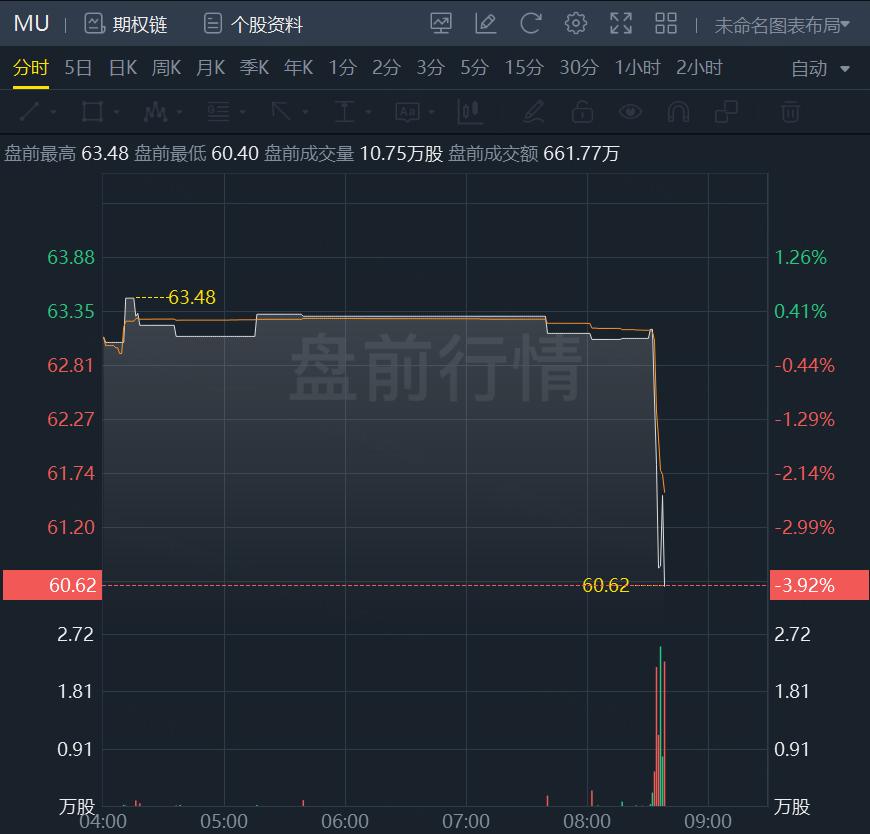Select the 5分 five-minute interval tab
870x834 pixels.
coord(474,68)
